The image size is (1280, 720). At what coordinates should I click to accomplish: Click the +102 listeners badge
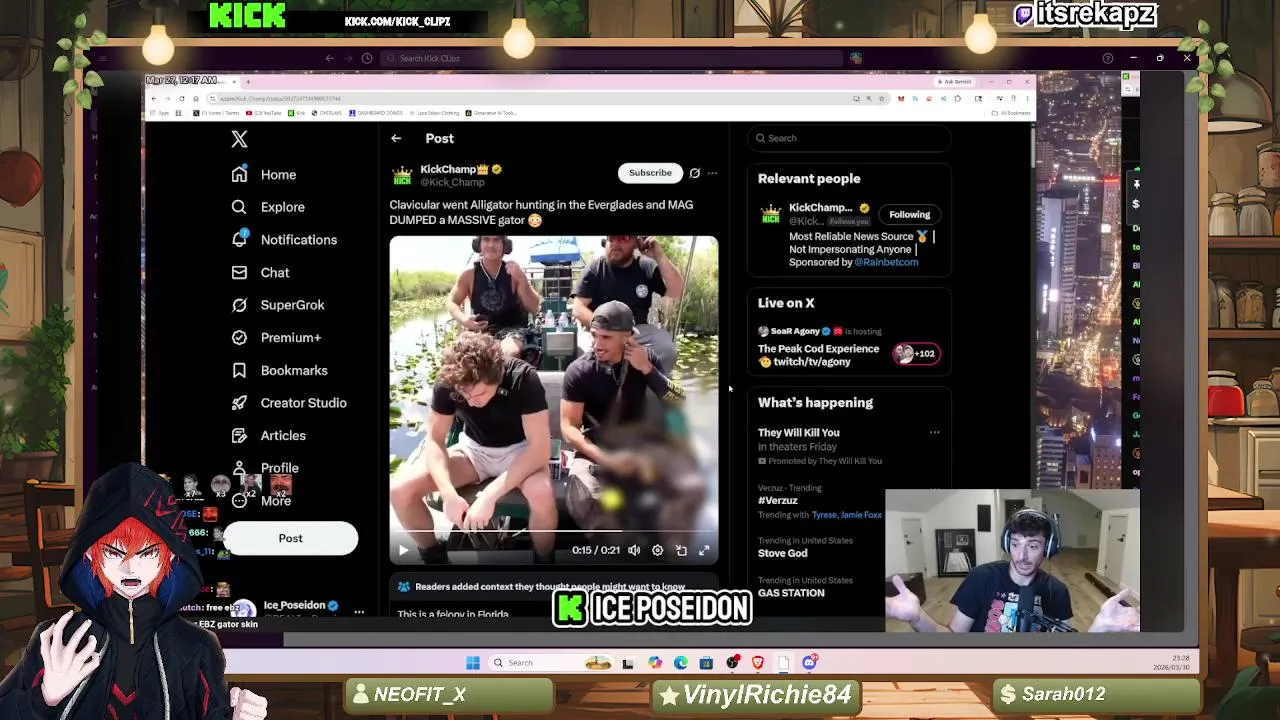916,353
